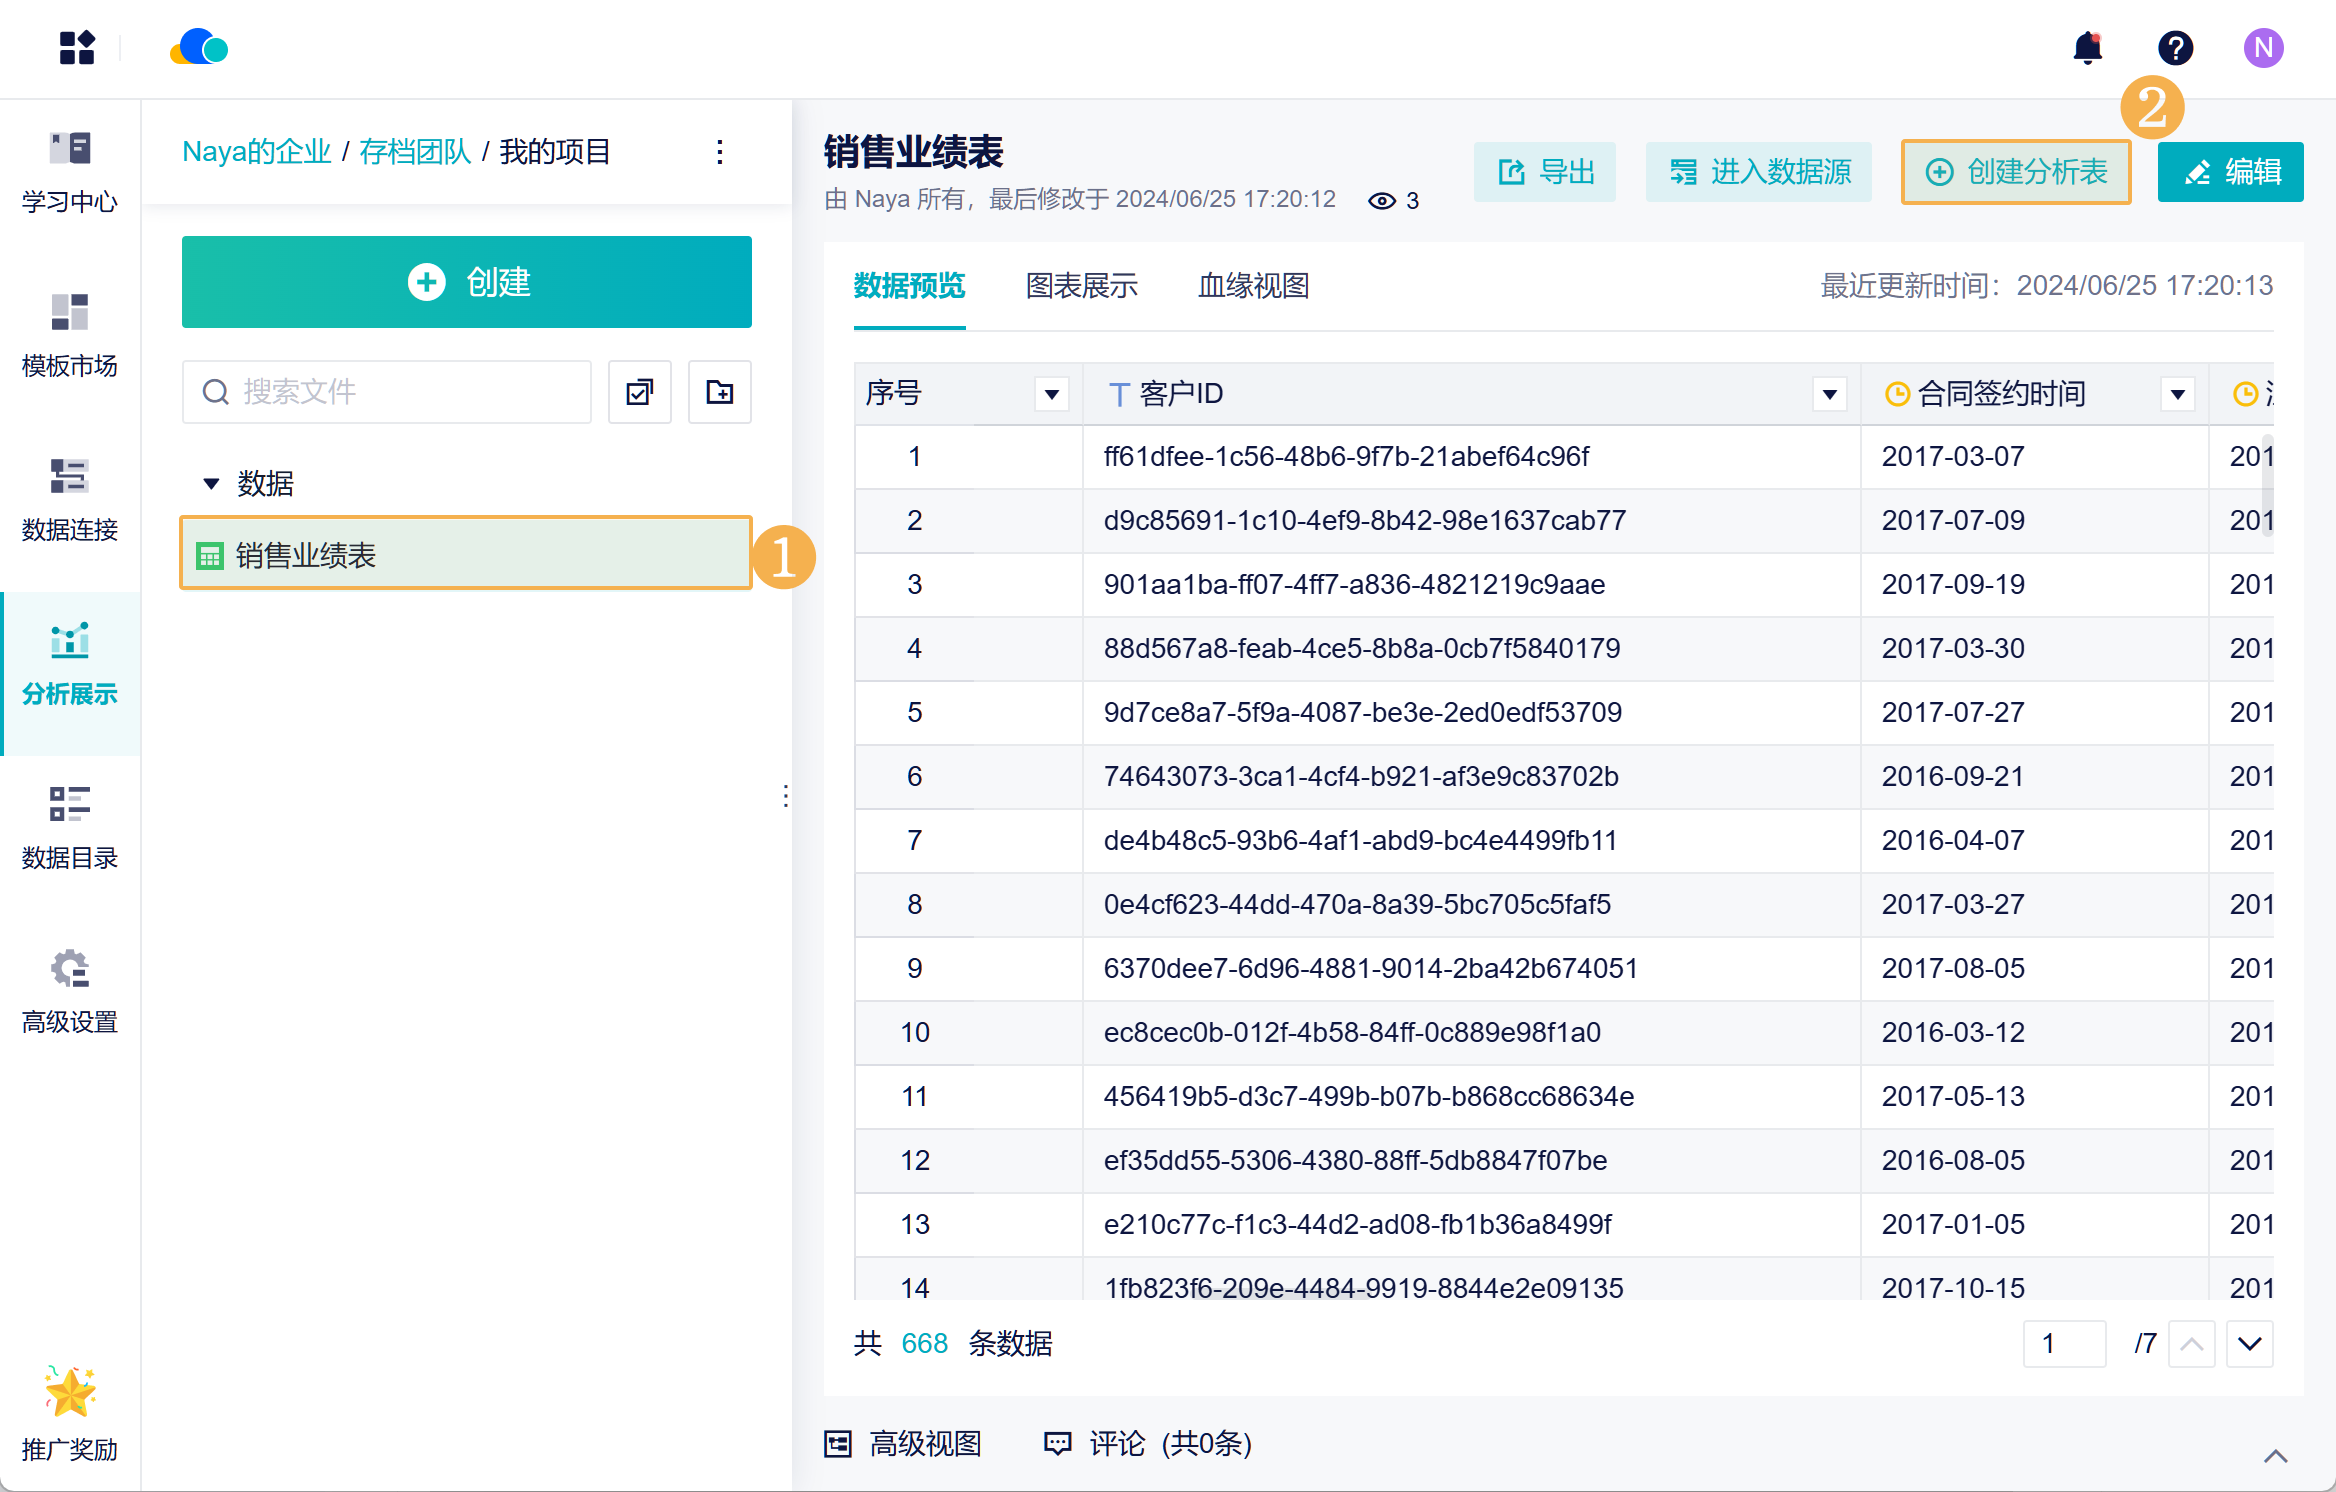Image resolution: width=2336 pixels, height=1492 pixels.
Task: Open 数据连接 in the sidebar
Action: tap(70, 500)
